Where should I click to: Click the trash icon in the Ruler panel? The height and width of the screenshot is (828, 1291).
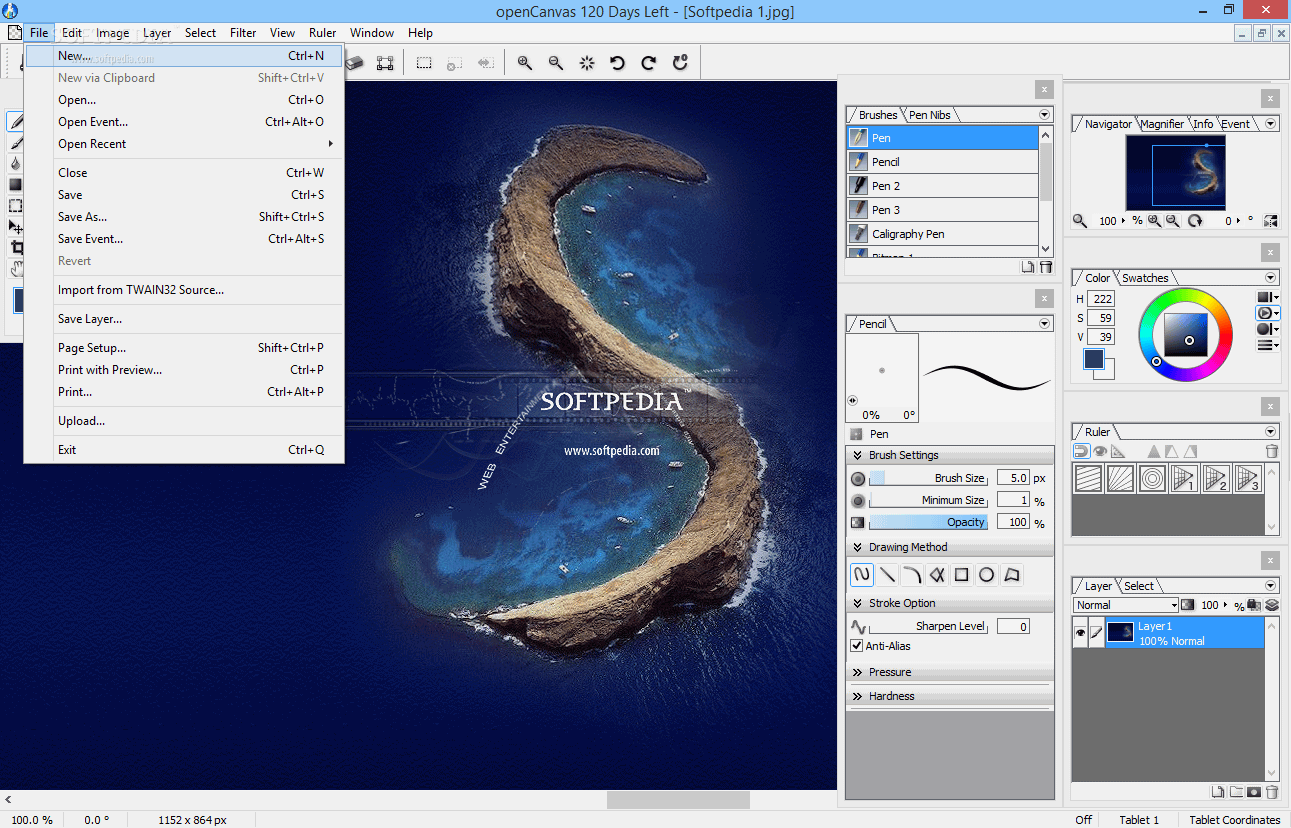point(1272,451)
